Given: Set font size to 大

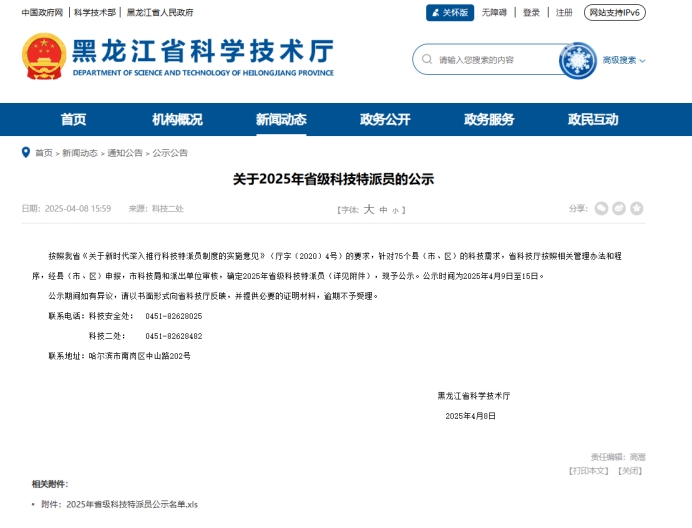Looking at the screenshot, I should (x=368, y=209).
